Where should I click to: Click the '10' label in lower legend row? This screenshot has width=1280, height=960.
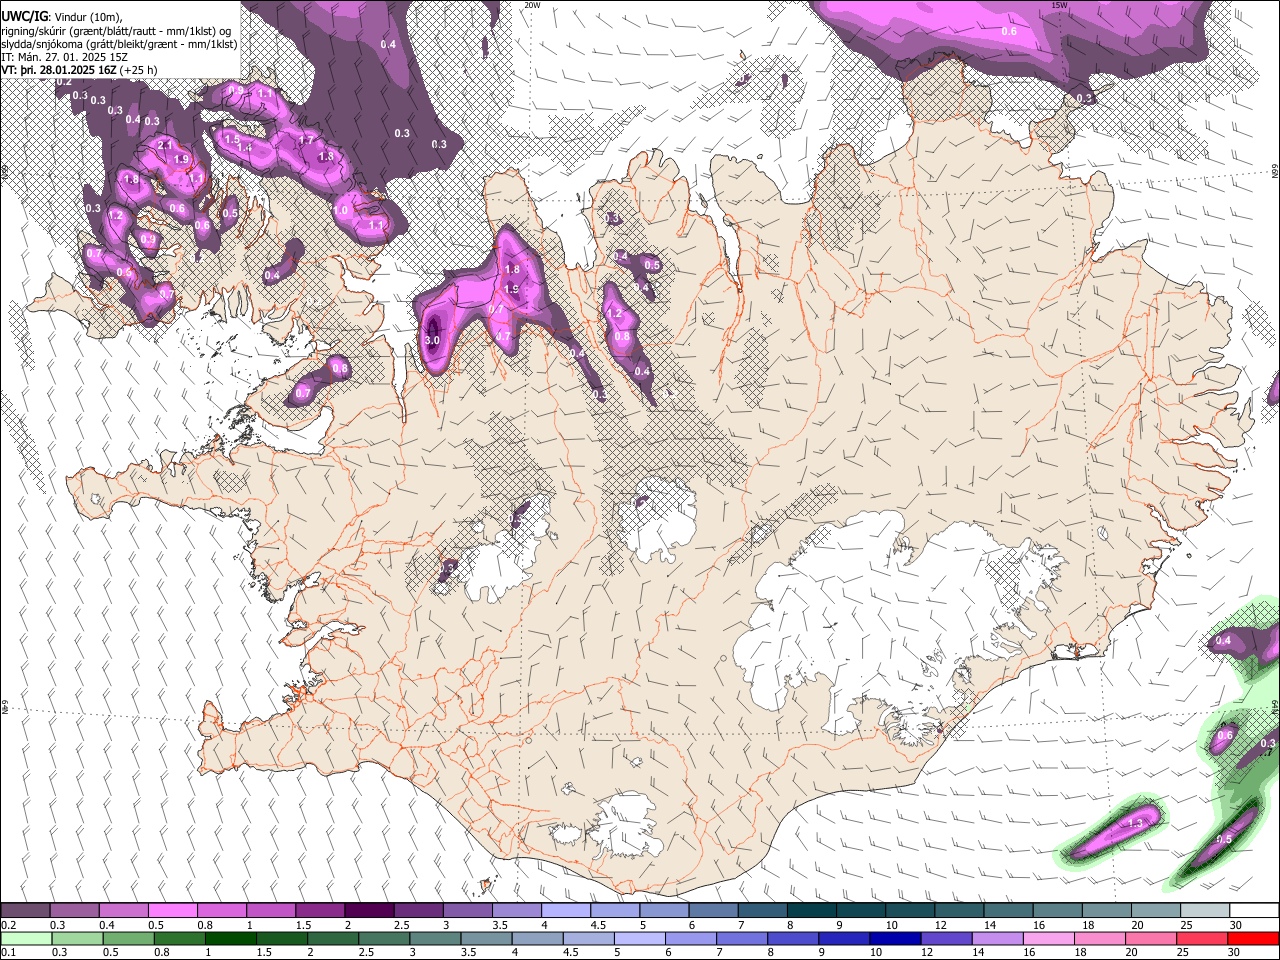point(875,952)
